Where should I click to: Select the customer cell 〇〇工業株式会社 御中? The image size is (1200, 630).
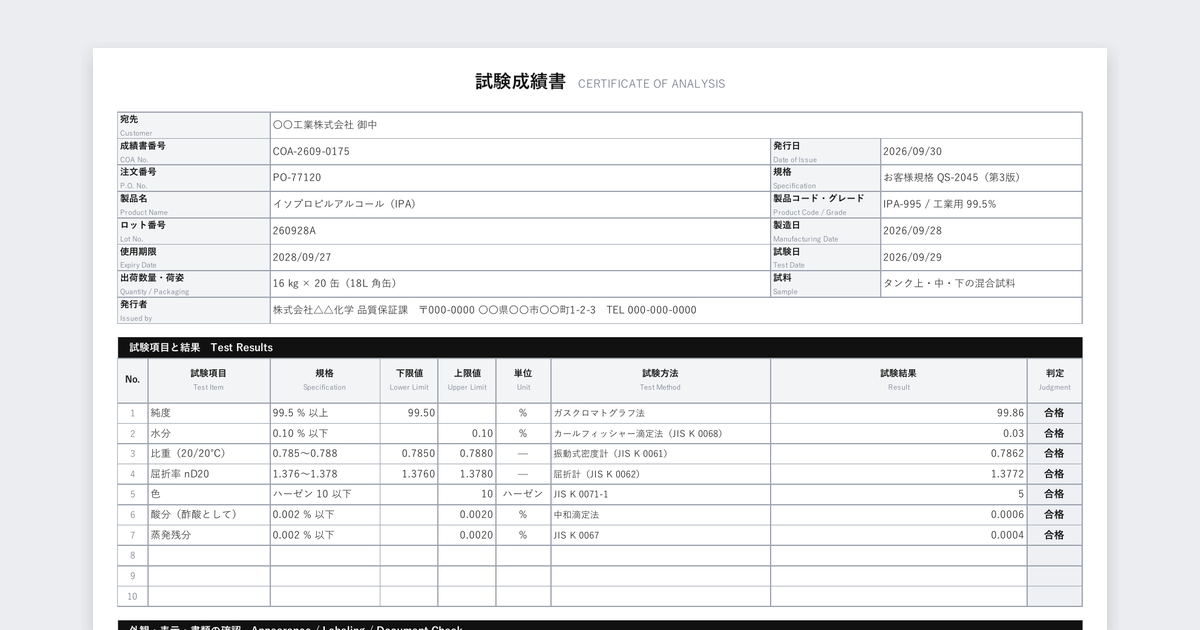coord(676,125)
